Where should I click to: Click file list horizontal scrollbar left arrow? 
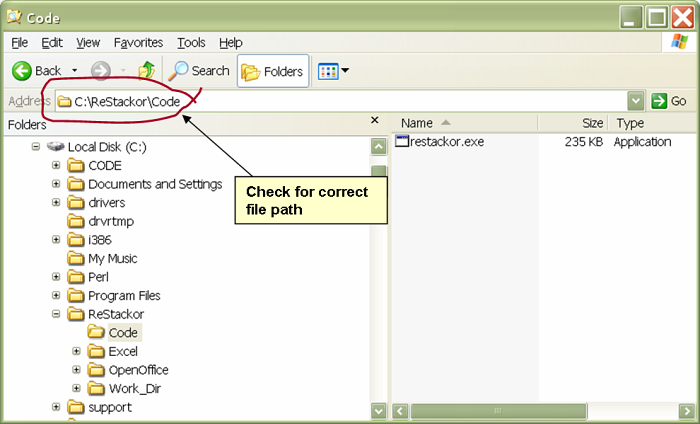(400, 411)
